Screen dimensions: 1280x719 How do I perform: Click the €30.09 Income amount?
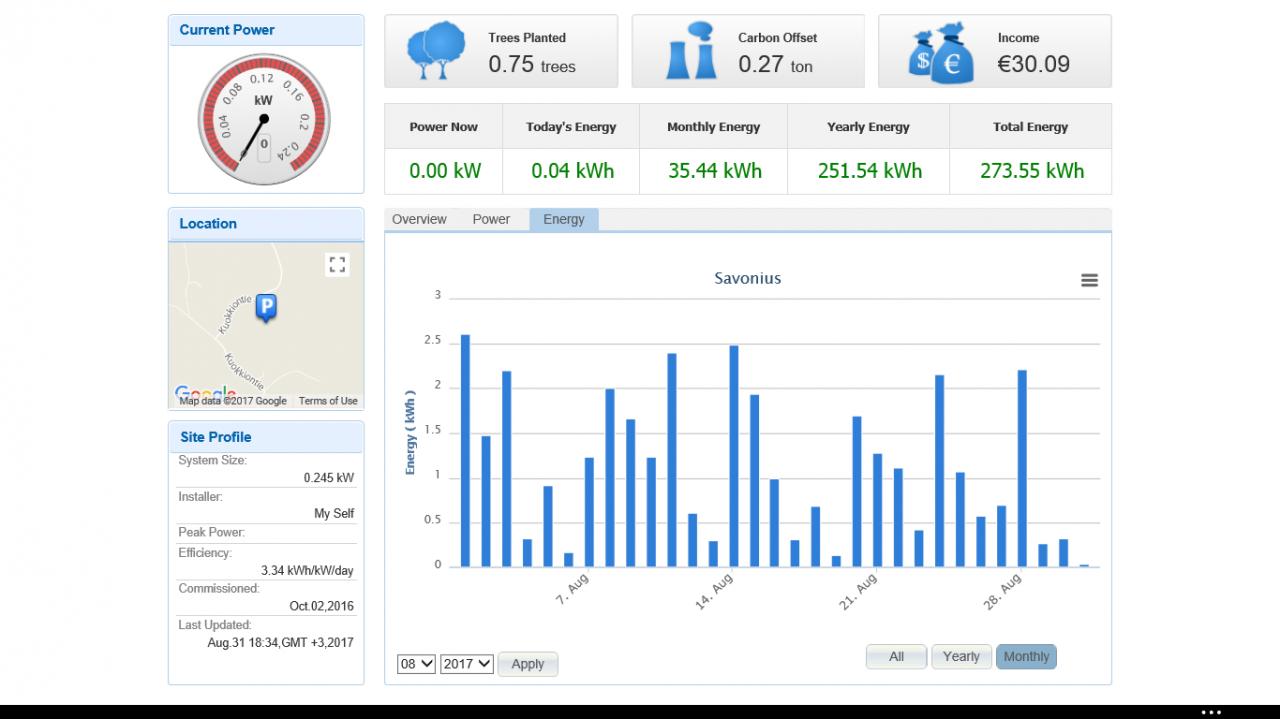click(x=1034, y=64)
